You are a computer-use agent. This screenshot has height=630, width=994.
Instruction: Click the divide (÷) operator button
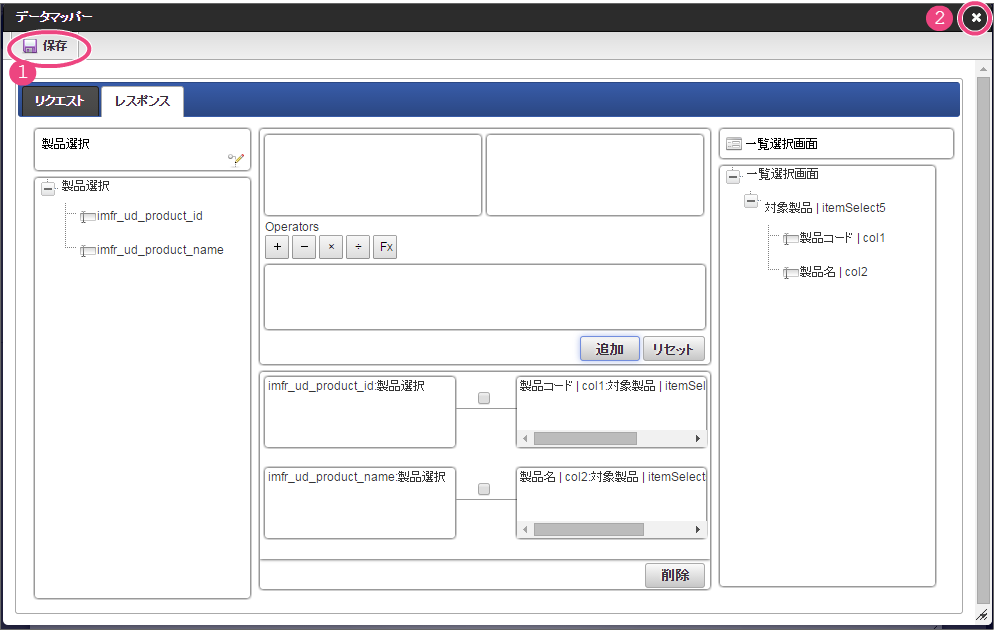(x=358, y=247)
